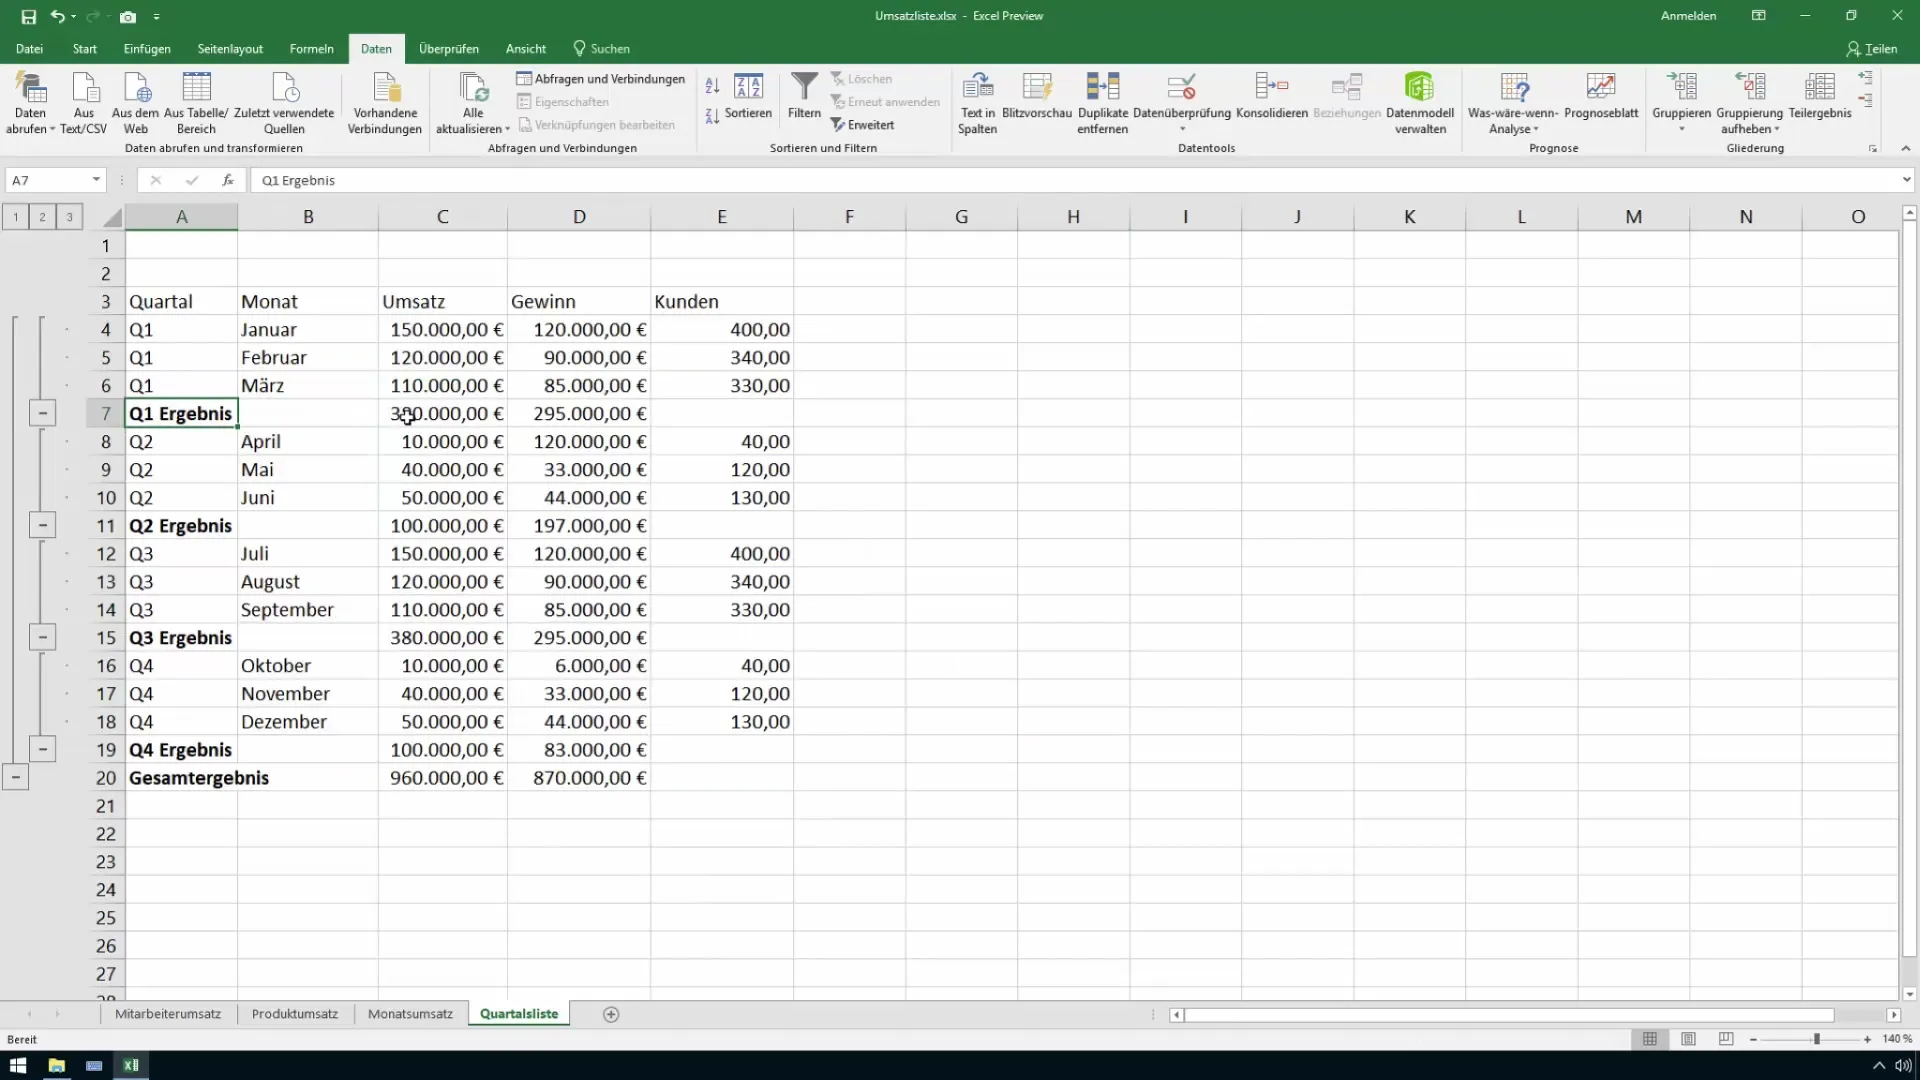Viewport: 1920px width, 1080px height.
Task: Click Abfragen und Verbindungen
Action: 600,79
